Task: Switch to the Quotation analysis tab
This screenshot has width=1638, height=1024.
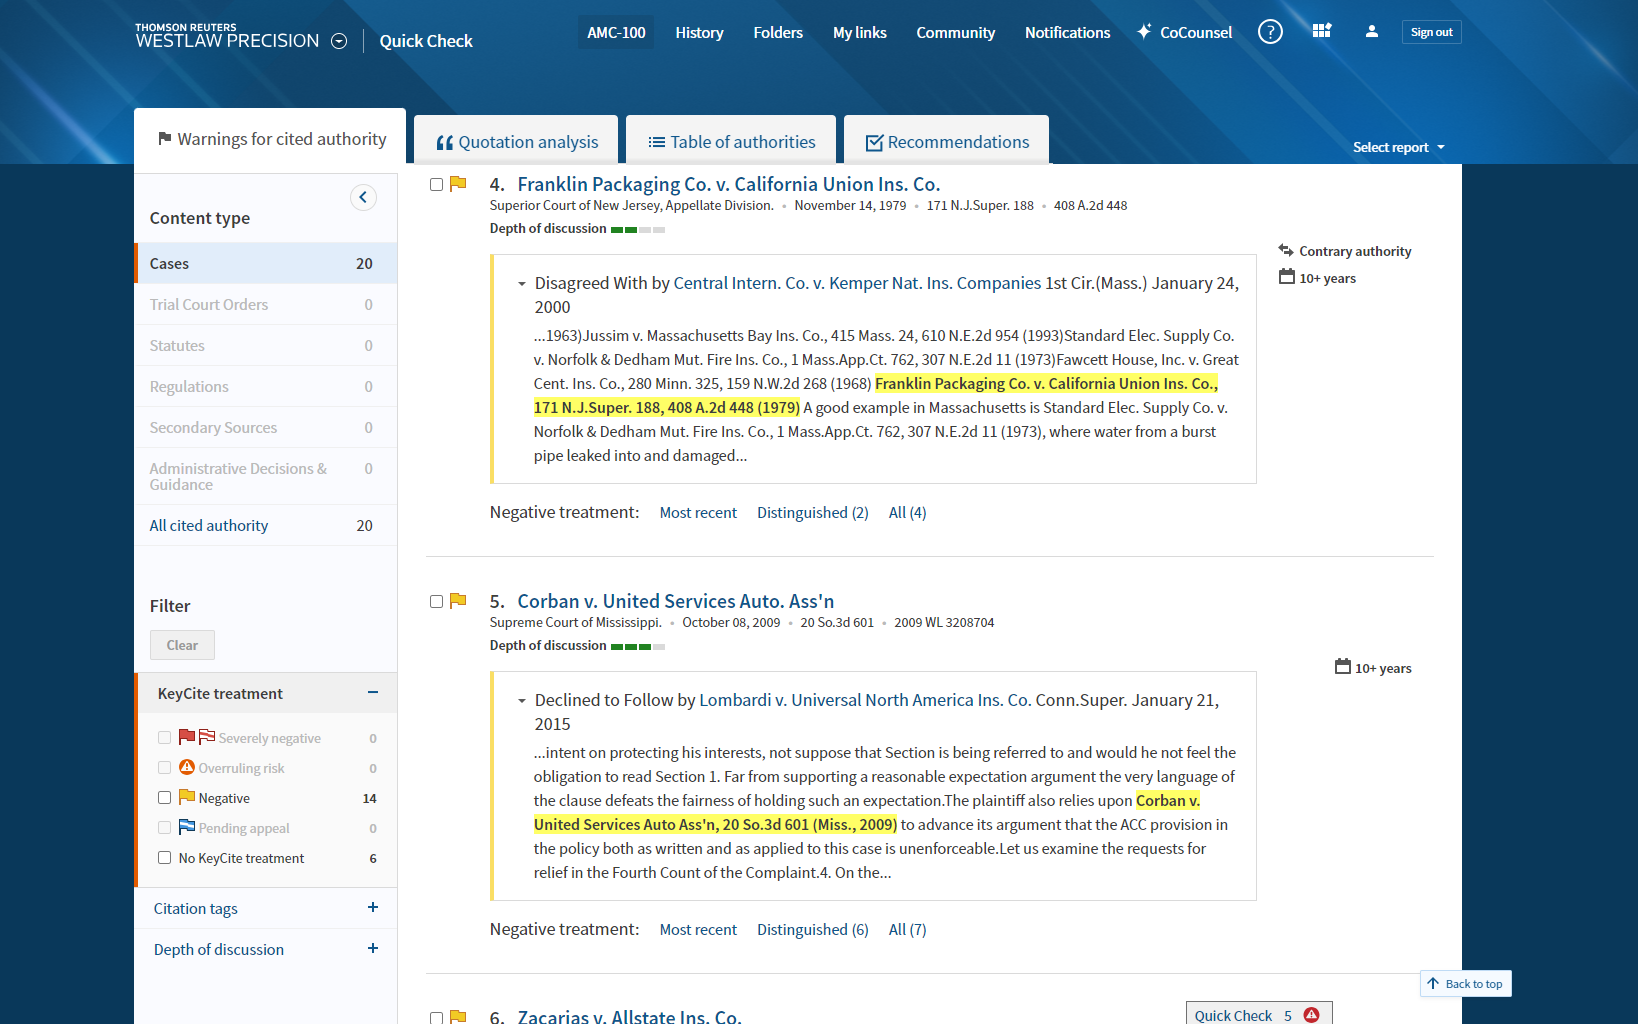Action: pos(517,142)
